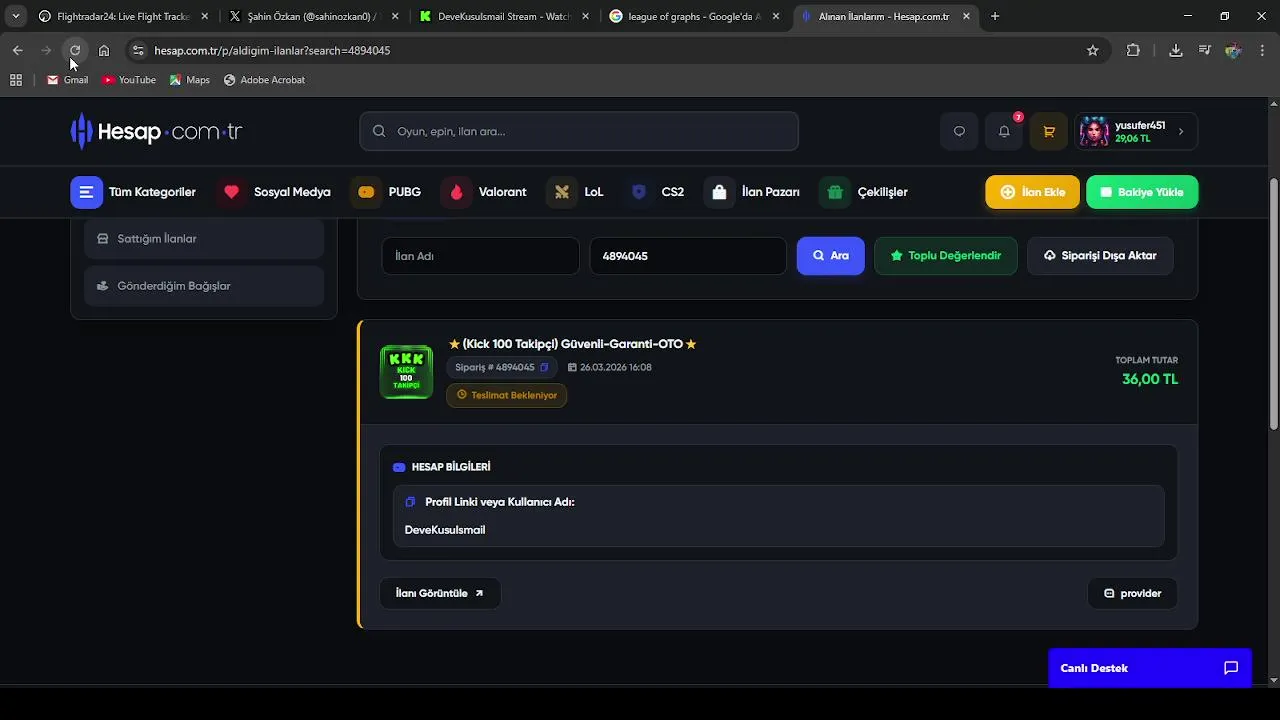The image size is (1280, 720).
Task: Click Bakiye Yükle button
Action: pos(1142,192)
